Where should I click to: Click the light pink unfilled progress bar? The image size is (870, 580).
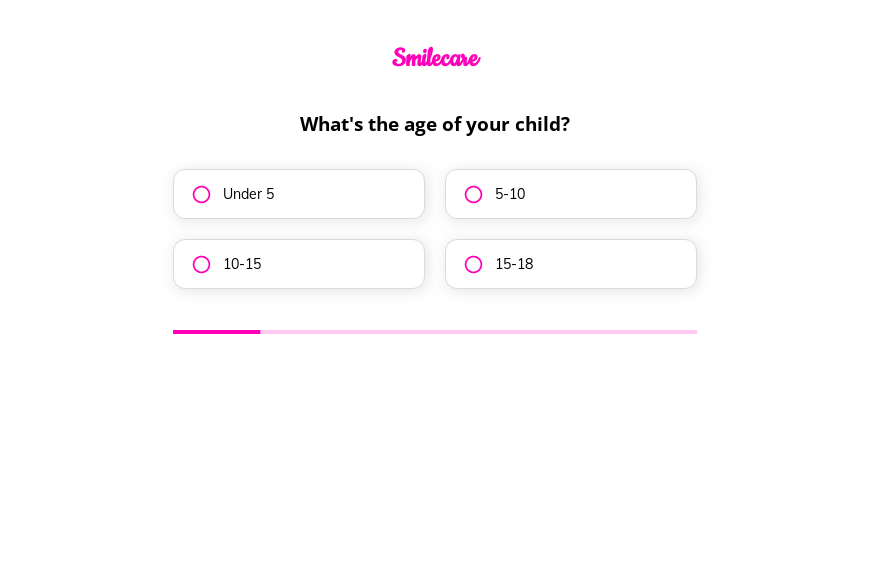(x=478, y=332)
